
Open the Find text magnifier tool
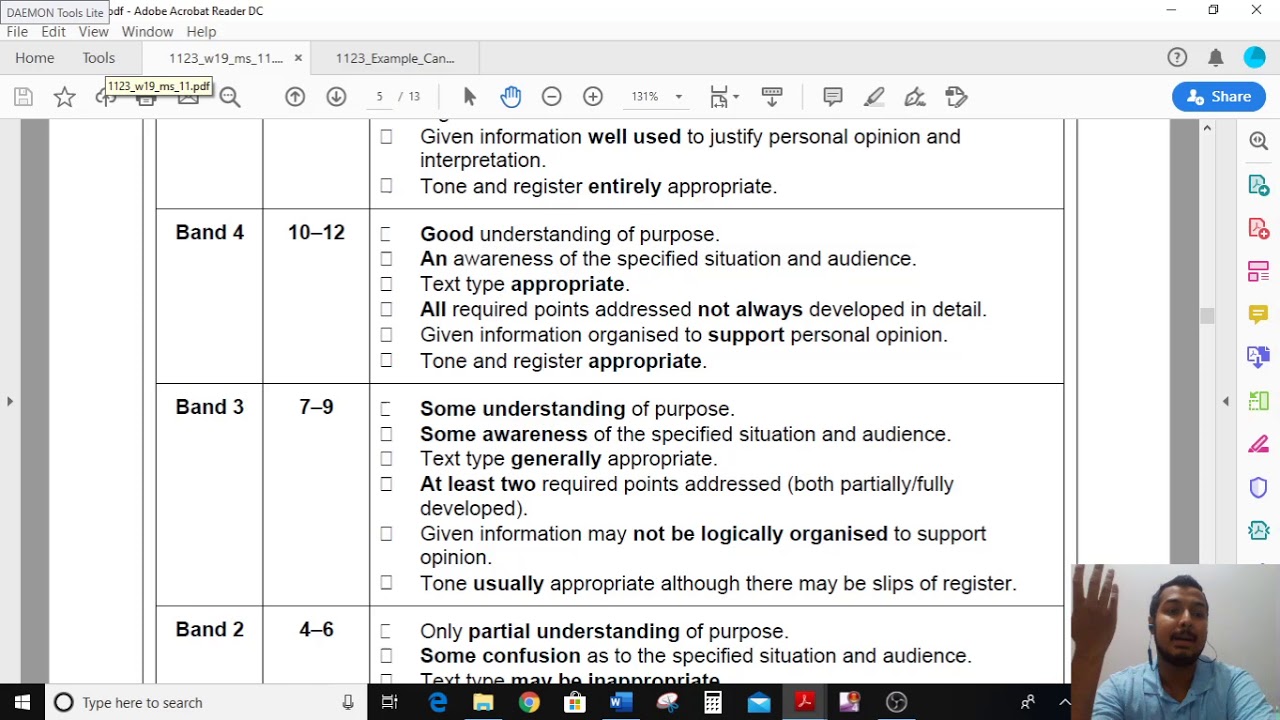click(x=230, y=97)
